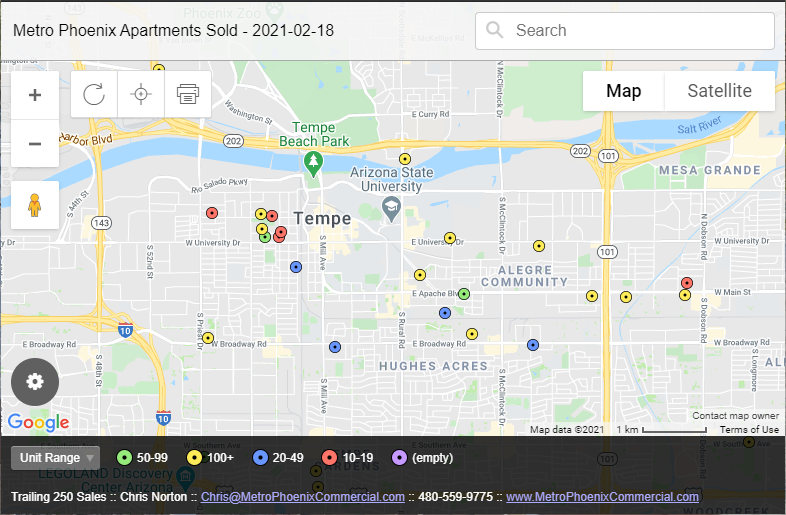
Task: Toggle the (empty) purple legend filter
Action: tap(422, 458)
